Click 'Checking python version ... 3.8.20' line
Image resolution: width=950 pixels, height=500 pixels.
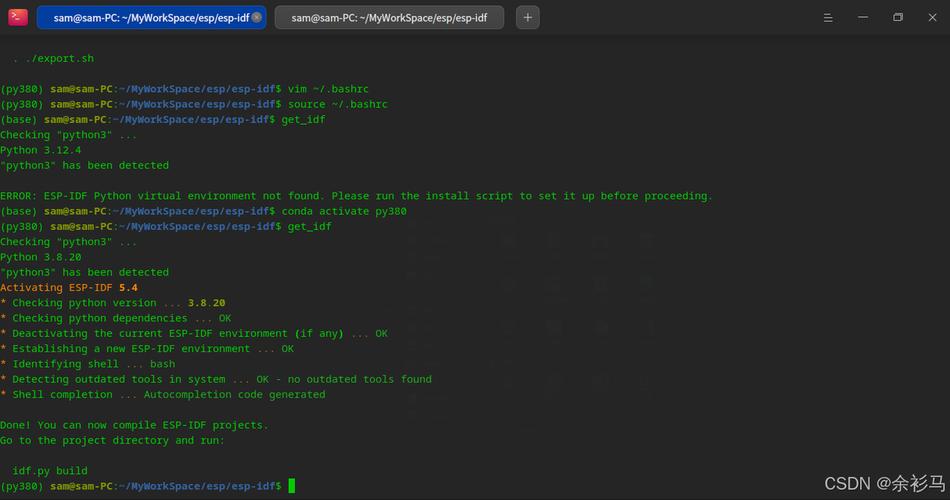(x=113, y=302)
